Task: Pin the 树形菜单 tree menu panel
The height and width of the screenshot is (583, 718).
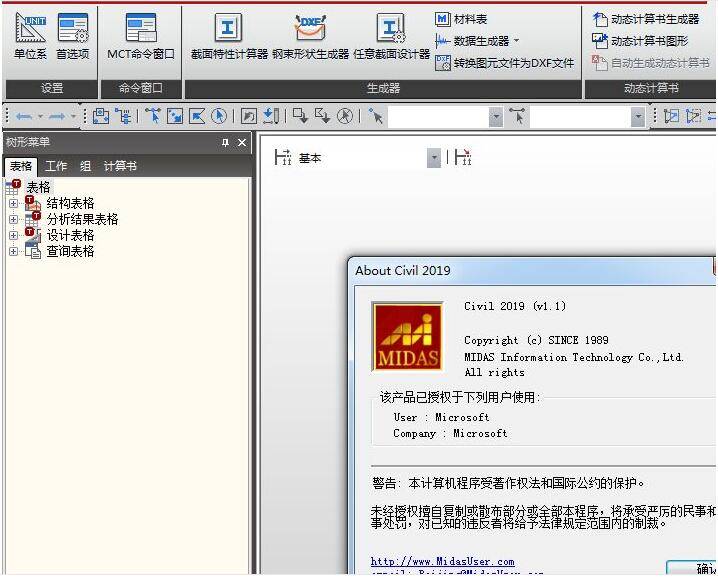Action: click(x=225, y=143)
